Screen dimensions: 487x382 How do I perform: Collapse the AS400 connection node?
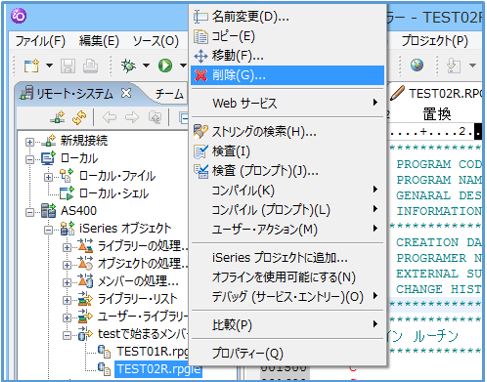click(30, 212)
